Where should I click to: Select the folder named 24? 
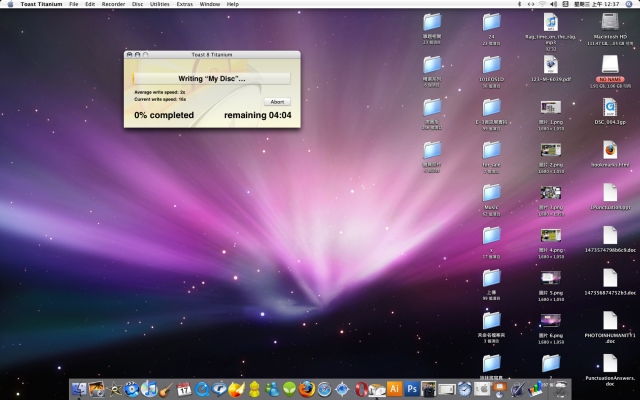pos(491,22)
